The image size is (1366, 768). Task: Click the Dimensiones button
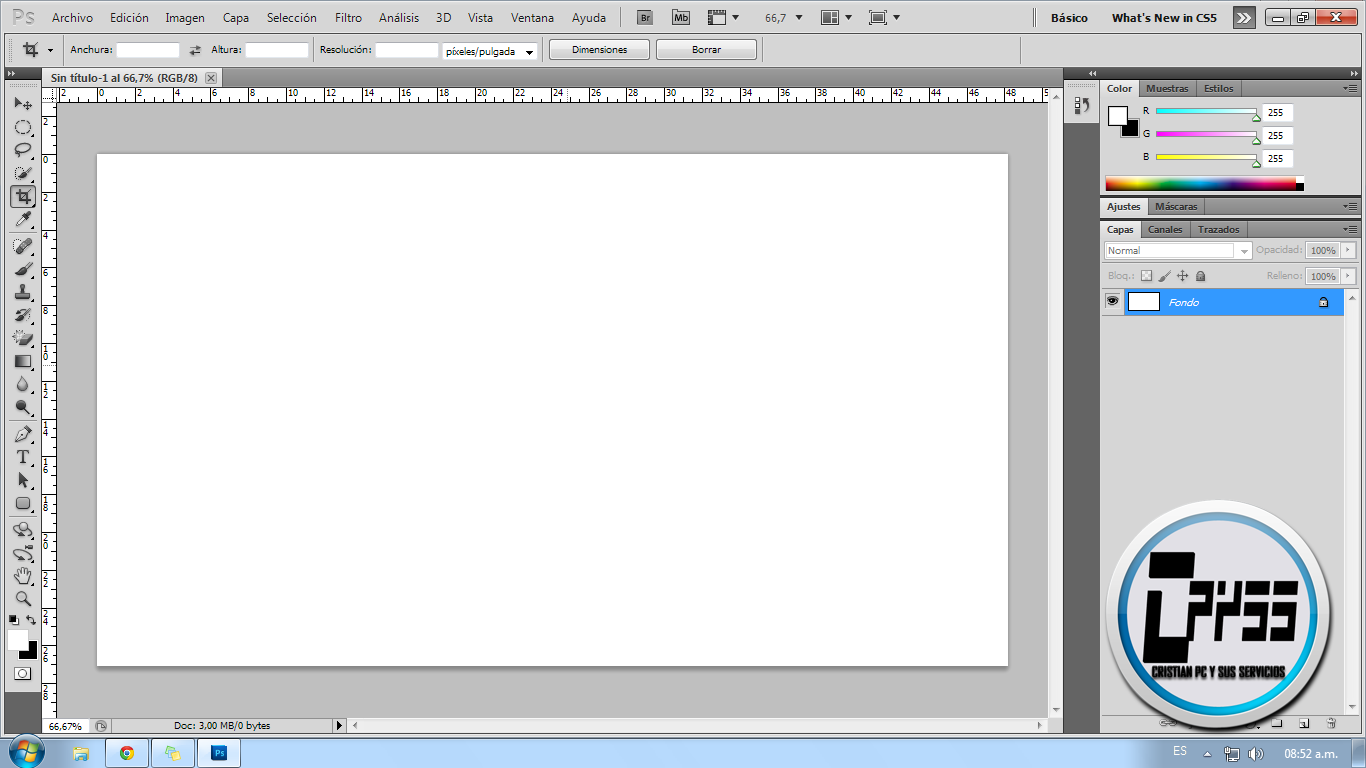pos(600,50)
